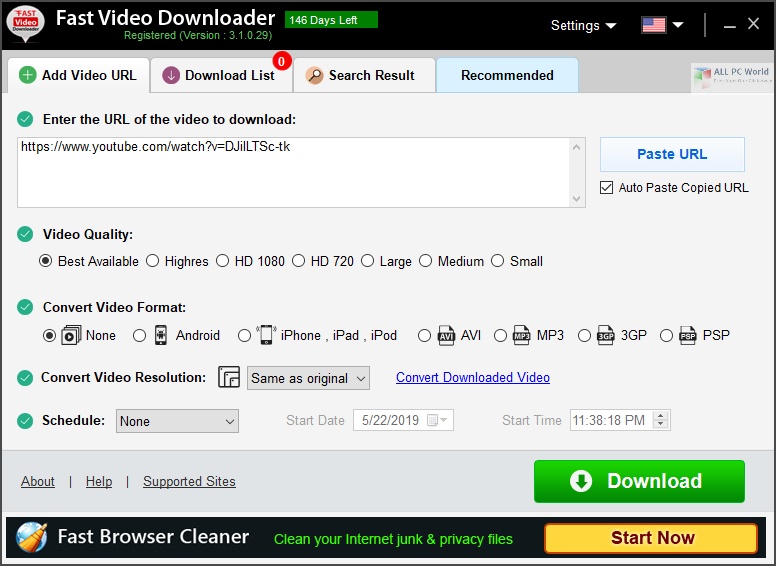776x566 pixels.
Task: Click the calendar icon in the Start Date field
Action: [432, 420]
